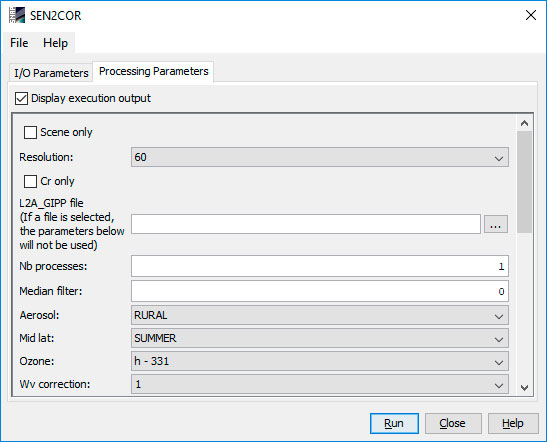Focus the Nb processes input field
The width and height of the screenshot is (547, 442).
point(320,266)
